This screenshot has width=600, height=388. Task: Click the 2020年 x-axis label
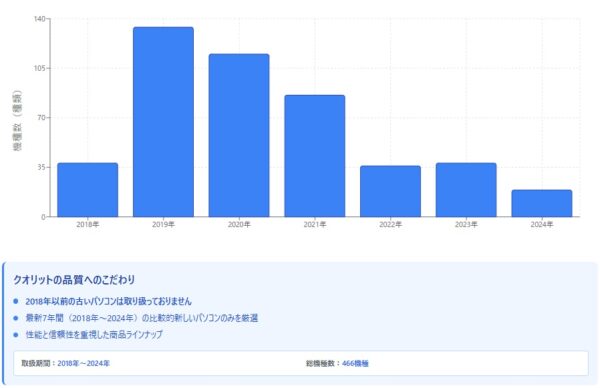(239, 225)
